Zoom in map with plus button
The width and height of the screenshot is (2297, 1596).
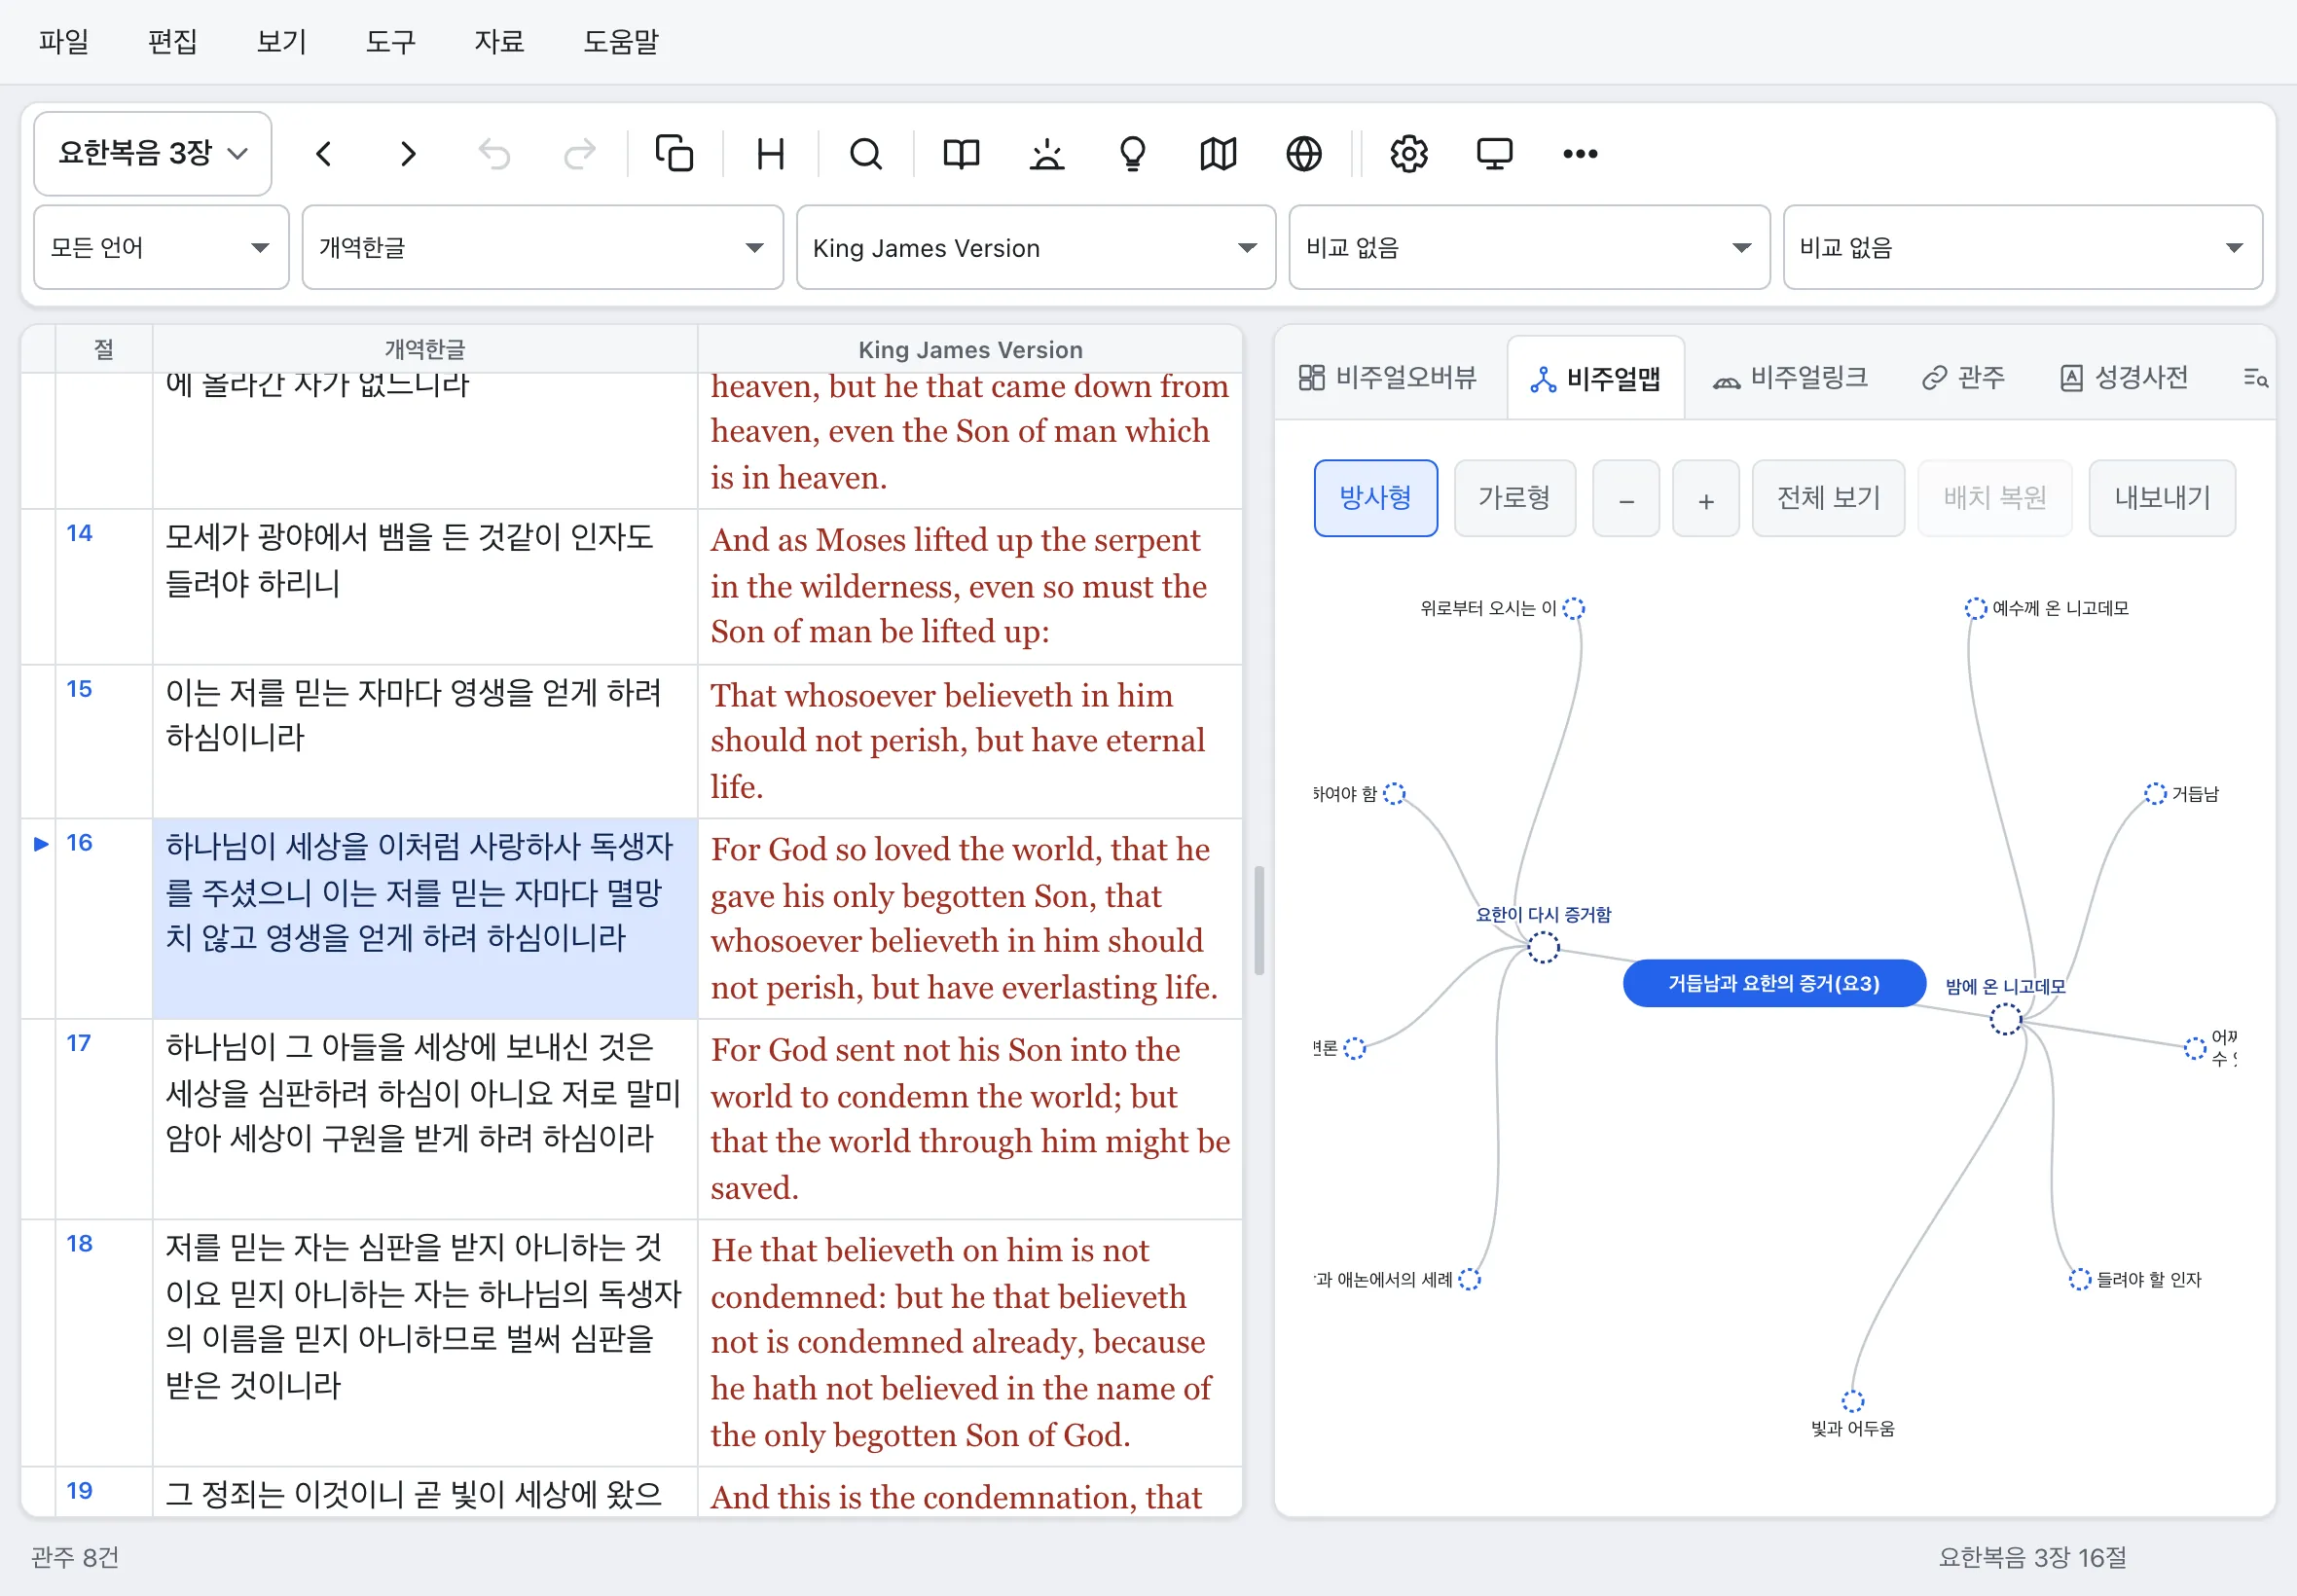[x=1706, y=498]
